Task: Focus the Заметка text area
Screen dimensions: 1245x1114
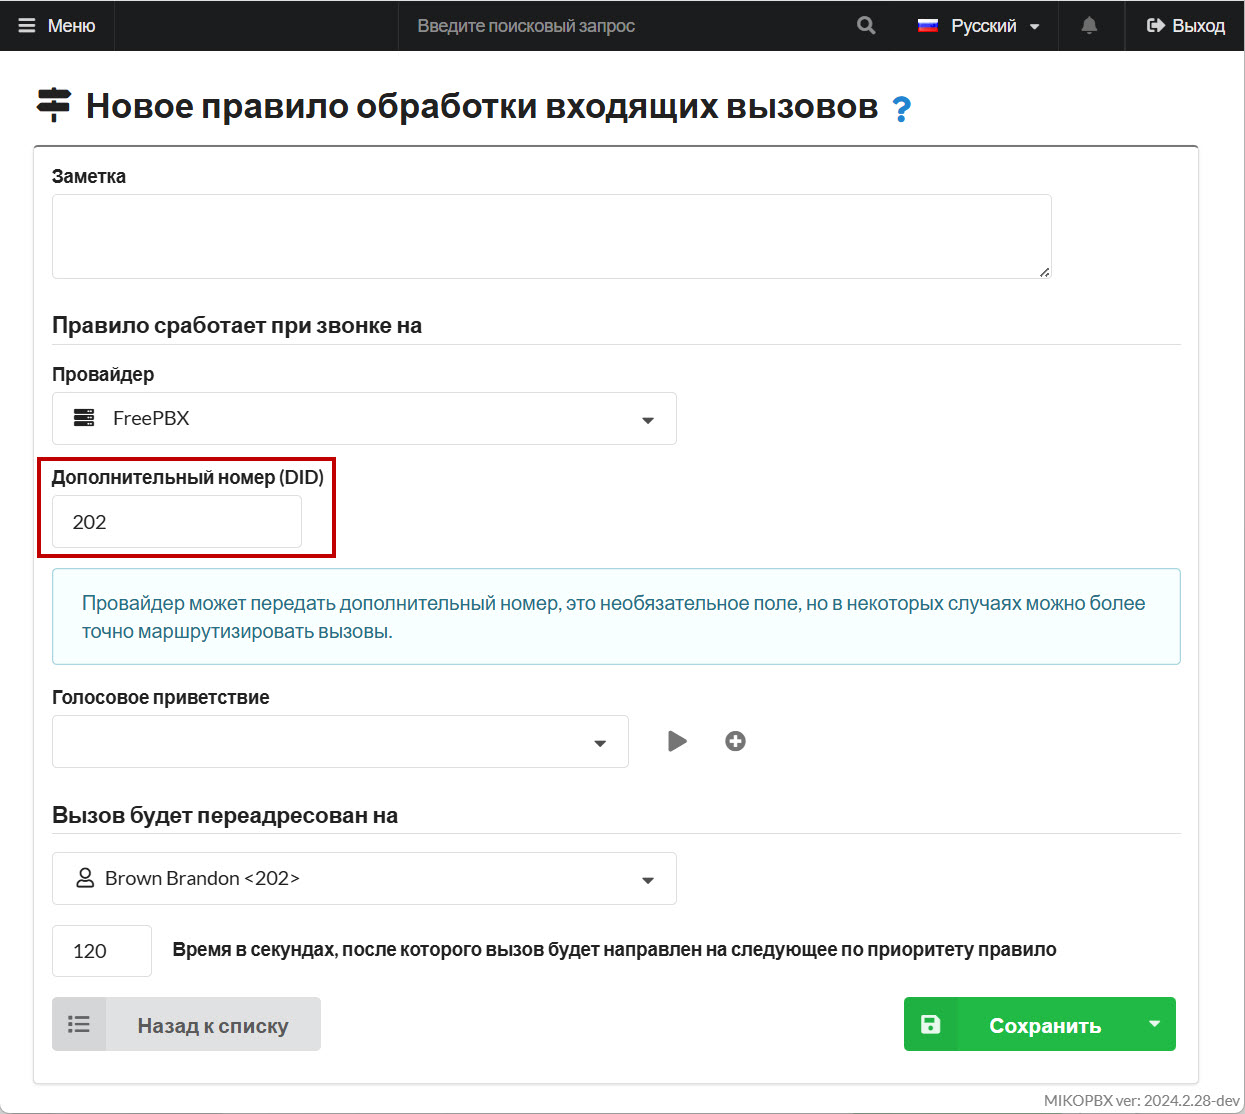Action: 551,236
